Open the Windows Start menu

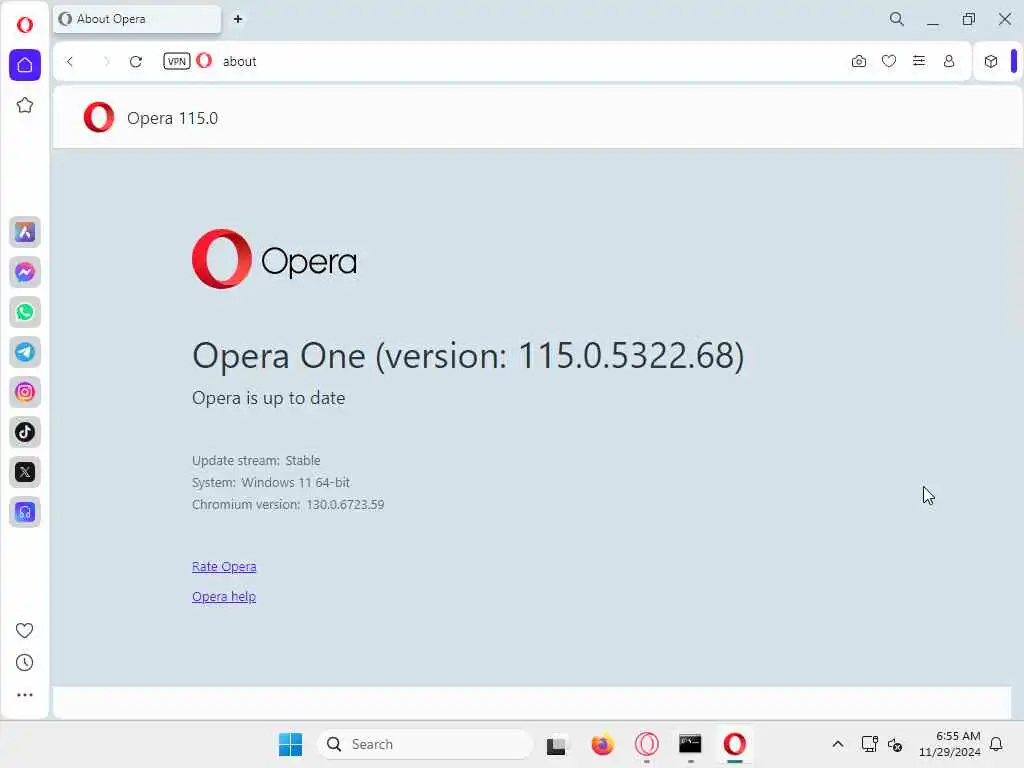291,744
